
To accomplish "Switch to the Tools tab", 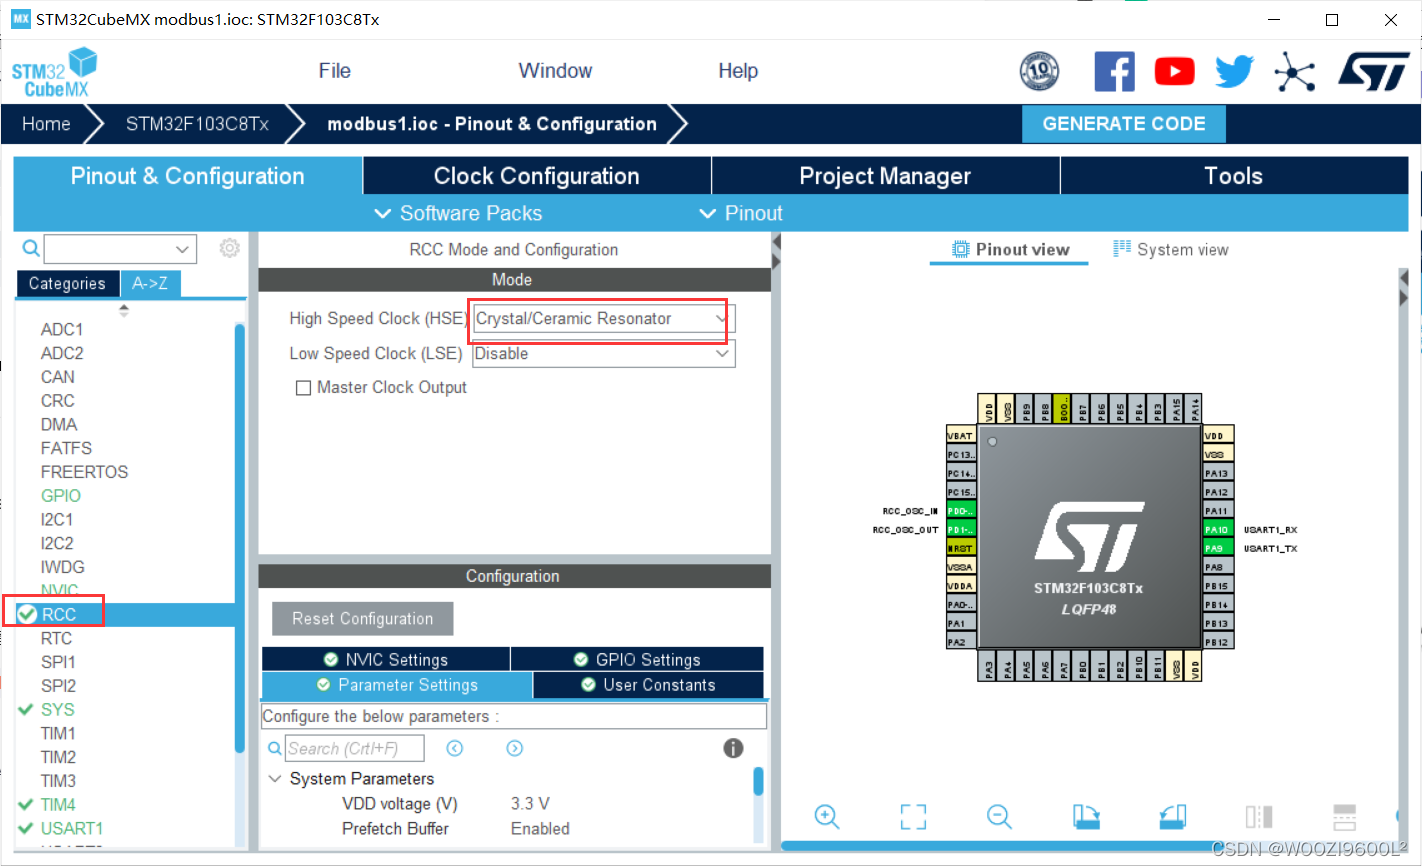I will [1234, 176].
